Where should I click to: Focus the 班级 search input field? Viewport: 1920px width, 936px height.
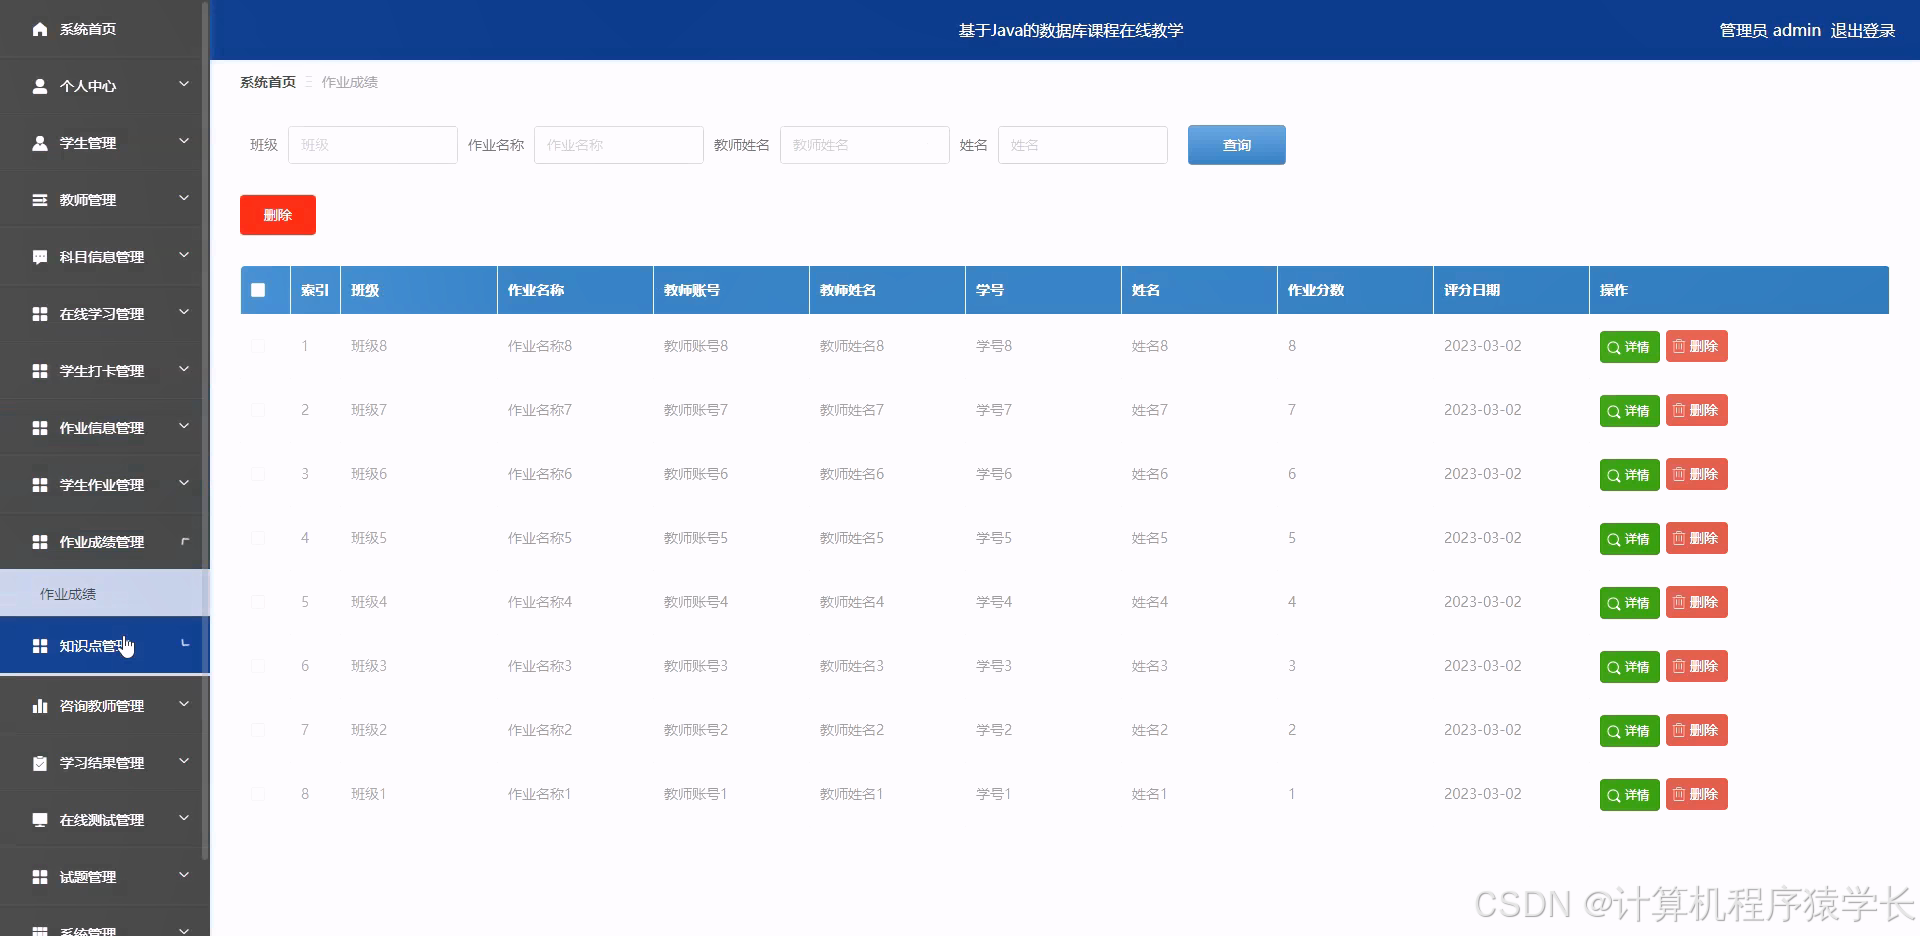pos(373,145)
